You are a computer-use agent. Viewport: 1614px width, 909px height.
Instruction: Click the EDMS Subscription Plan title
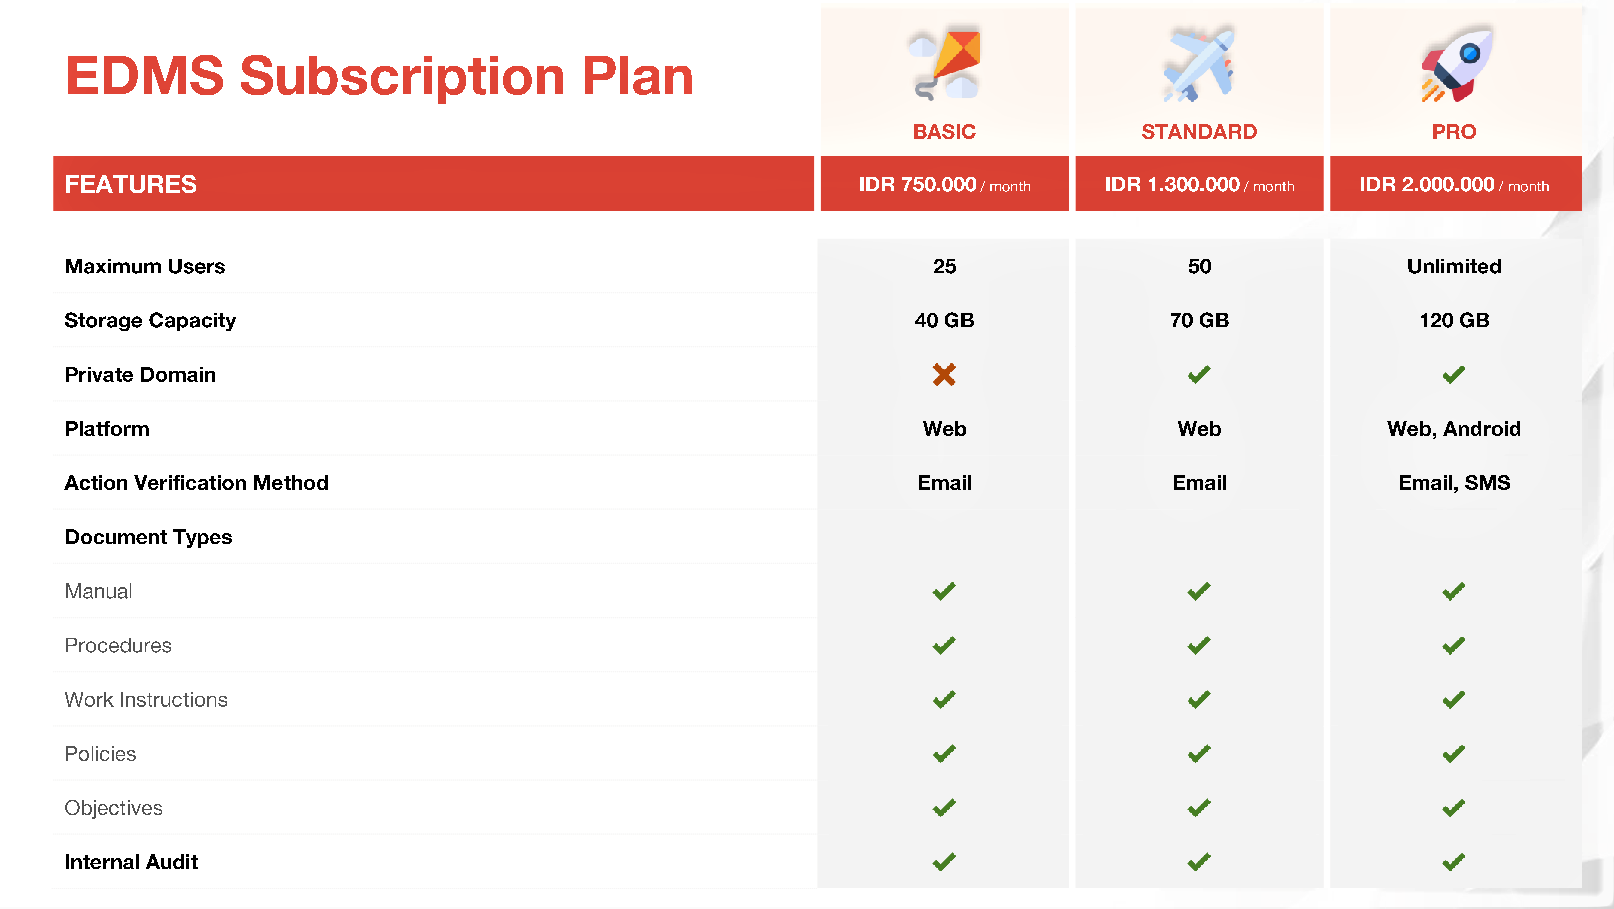click(379, 76)
